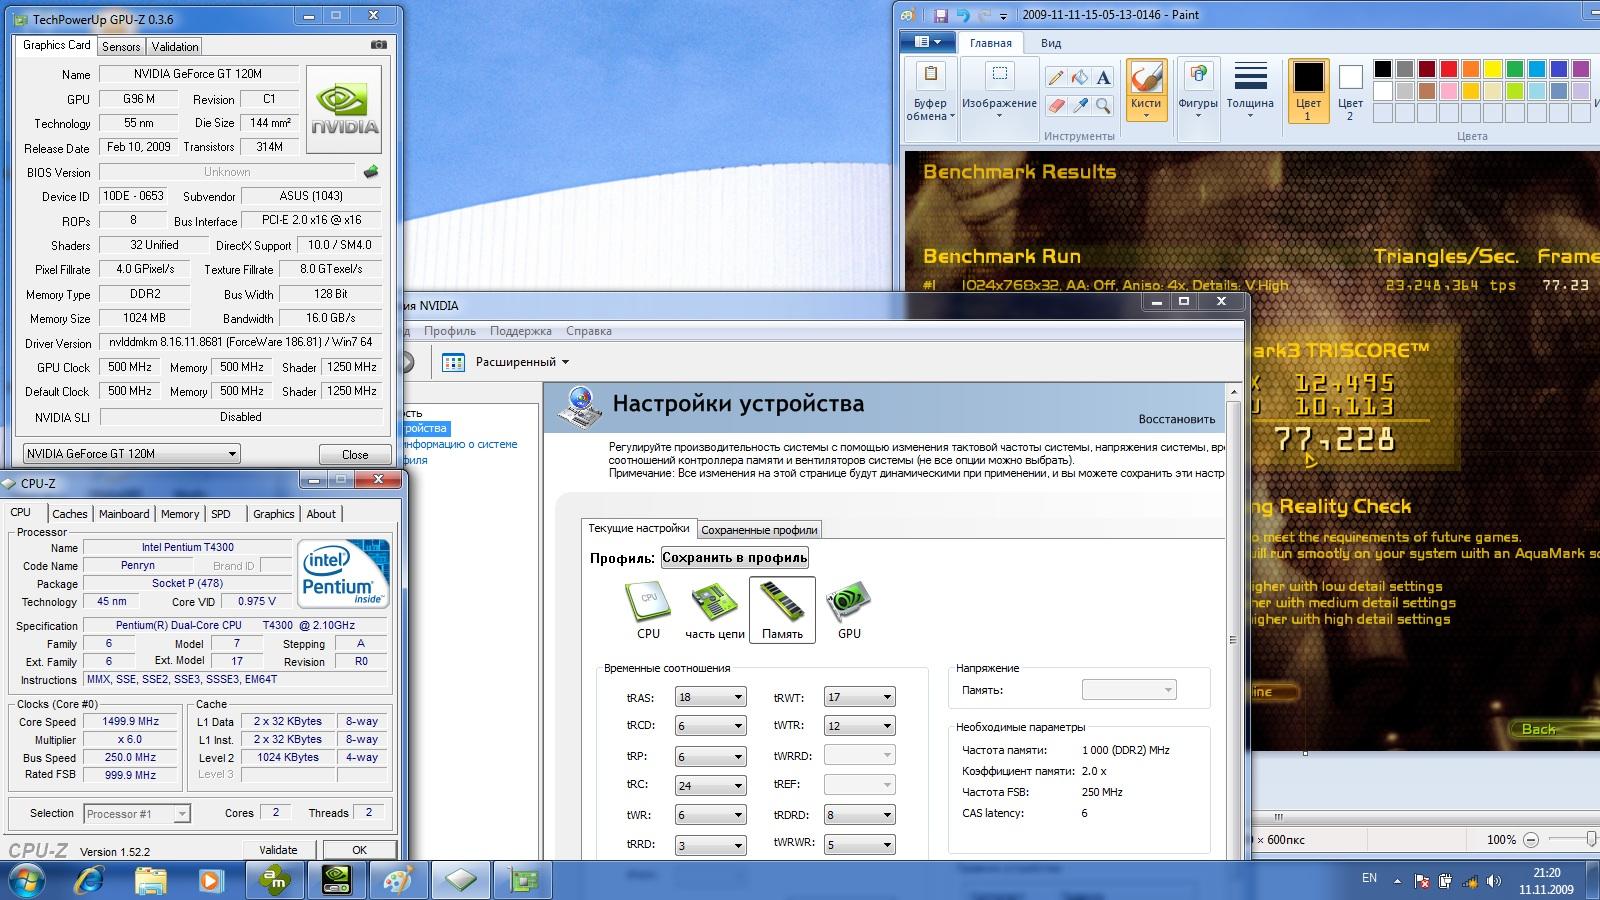Open Windows Media Player from the taskbar

[210, 881]
